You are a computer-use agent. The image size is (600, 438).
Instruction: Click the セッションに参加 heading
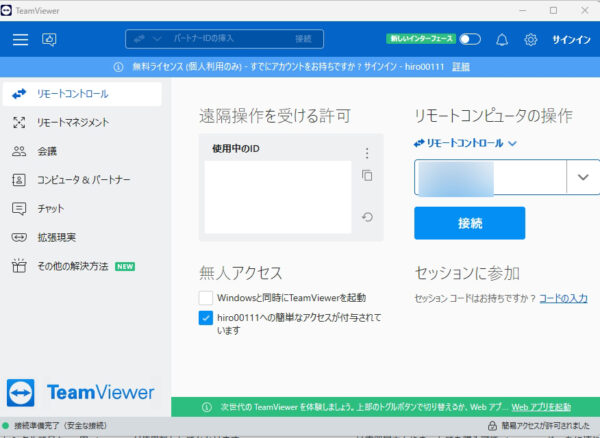(467, 273)
